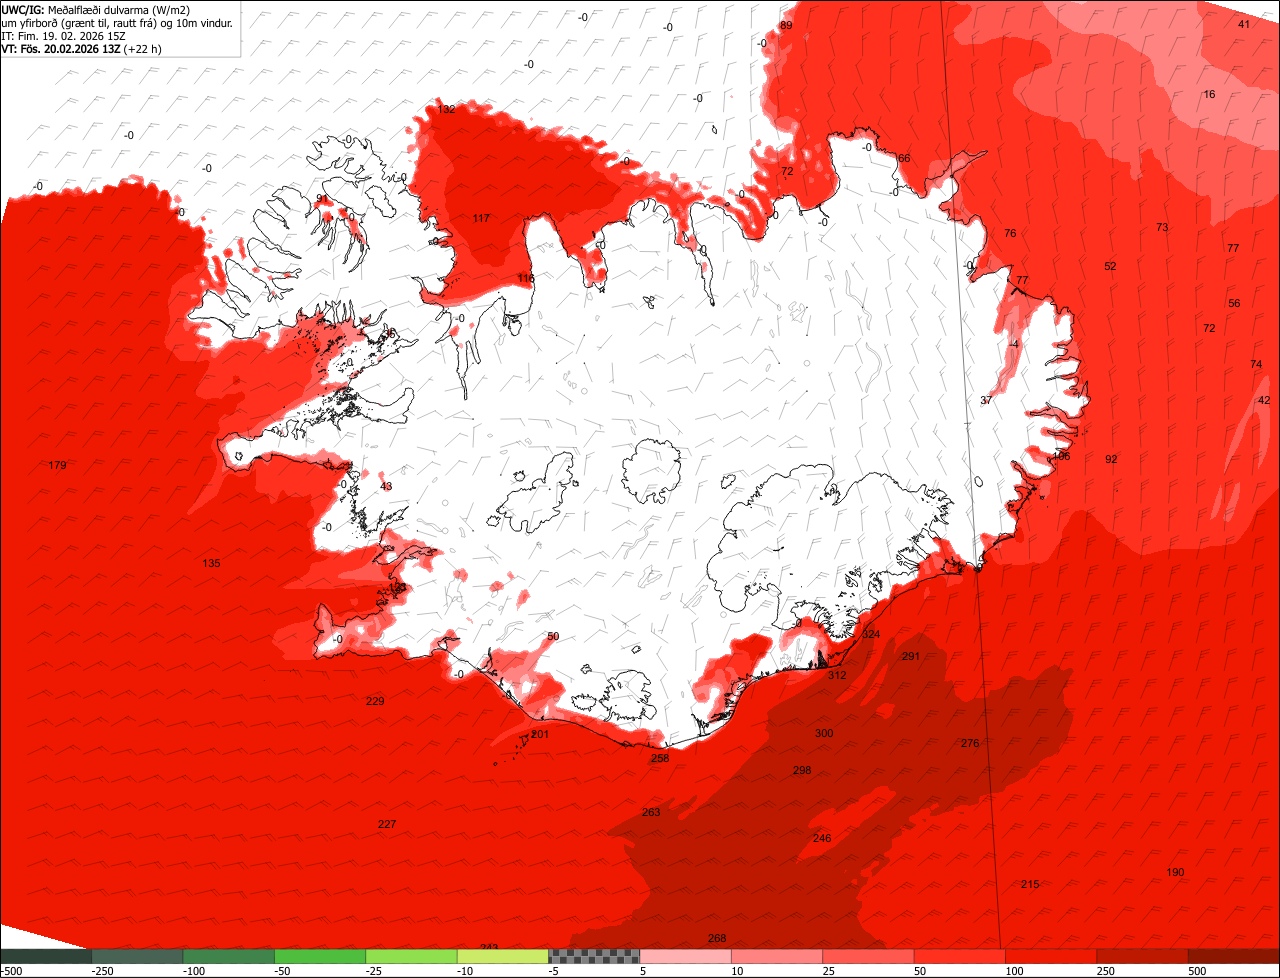Click the value 89 at the top
The width and height of the screenshot is (1280, 978).
(x=786, y=25)
